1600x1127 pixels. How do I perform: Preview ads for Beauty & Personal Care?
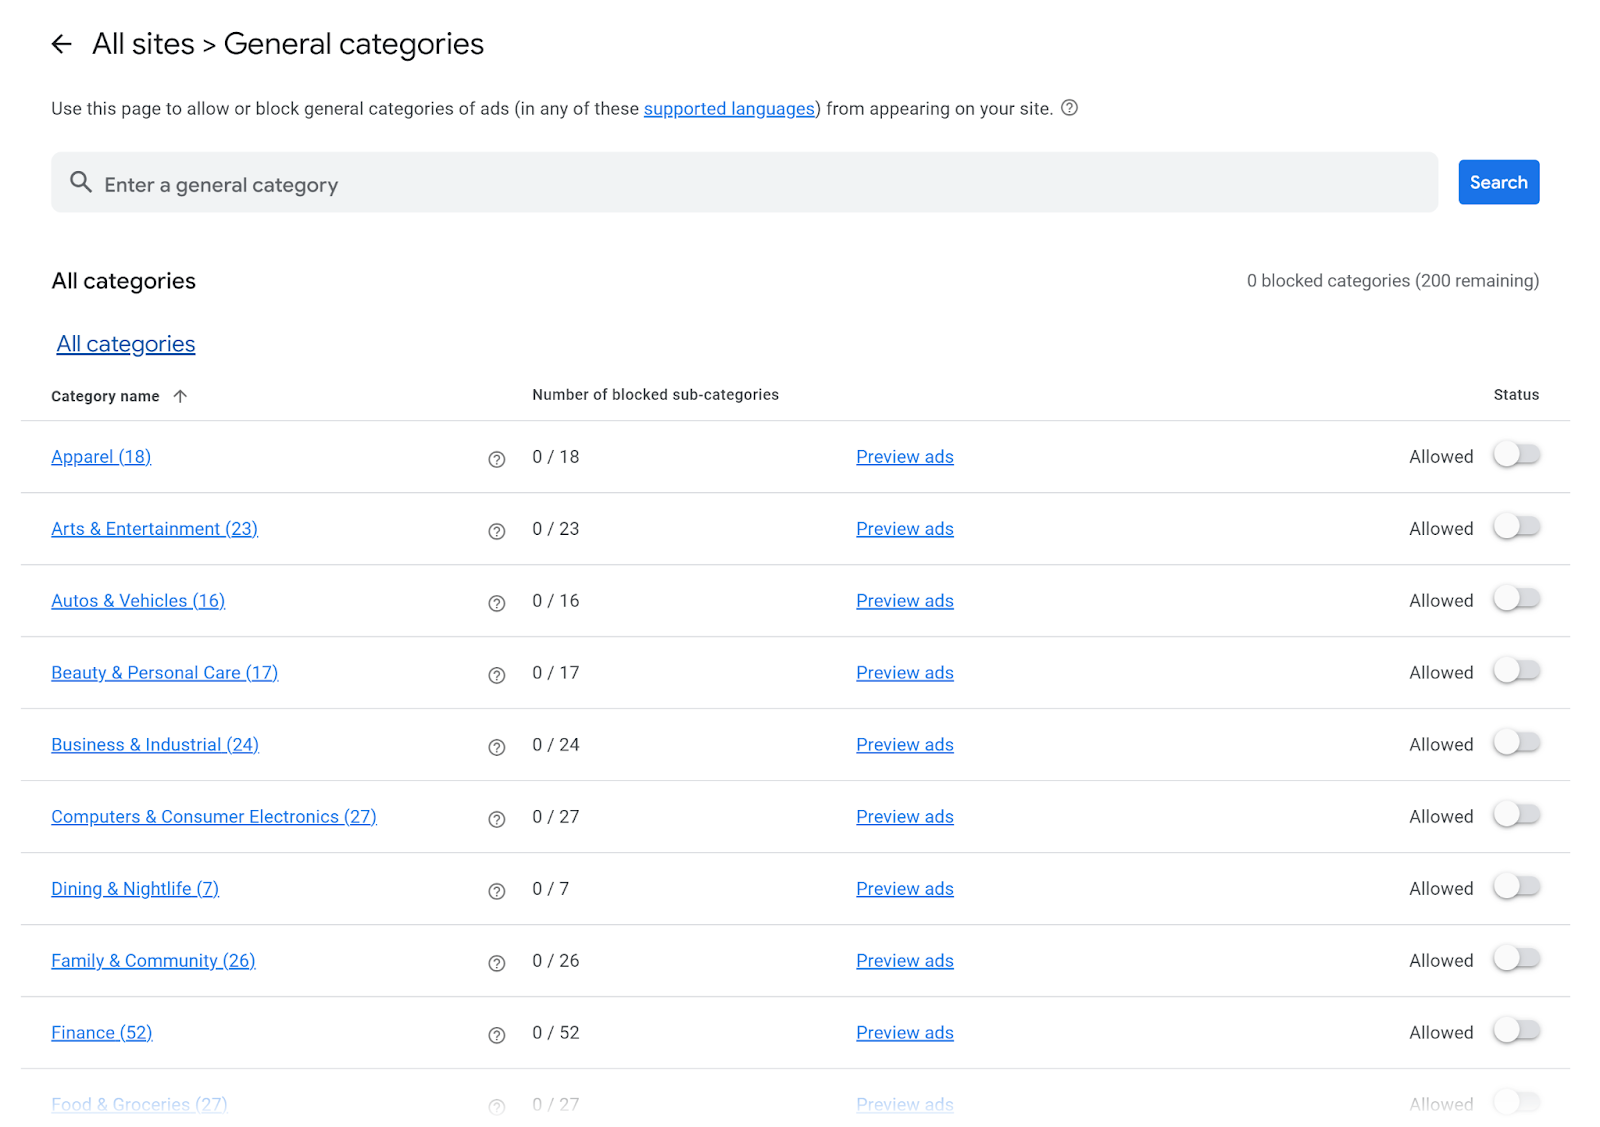(x=904, y=672)
